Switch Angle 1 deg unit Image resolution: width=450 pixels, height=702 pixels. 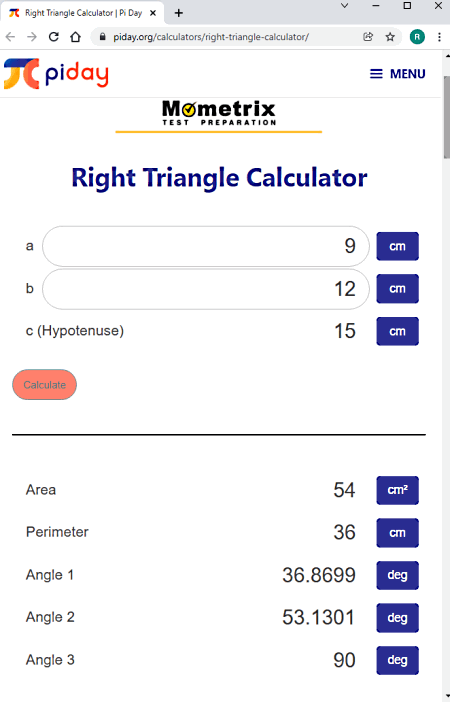coord(397,575)
